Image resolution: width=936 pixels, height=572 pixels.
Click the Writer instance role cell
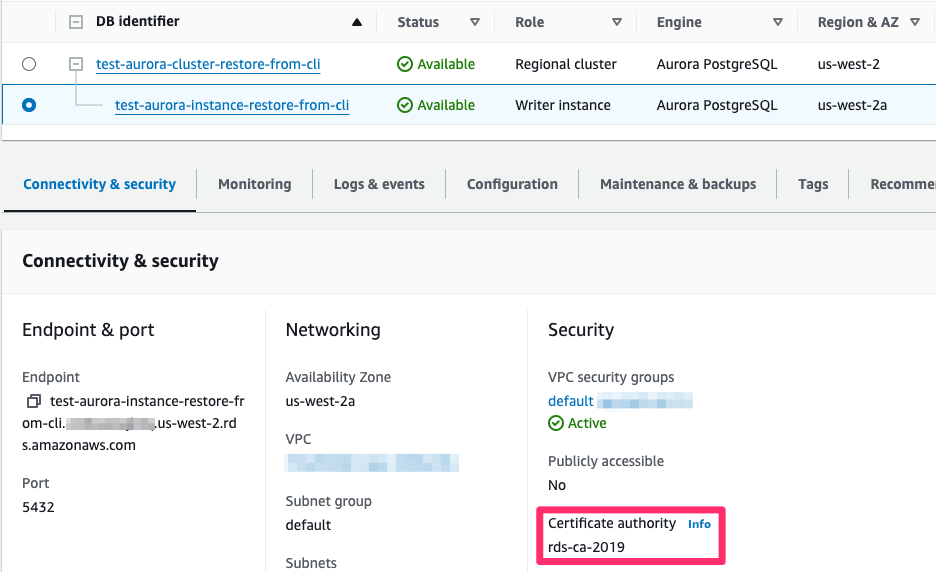click(x=563, y=105)
